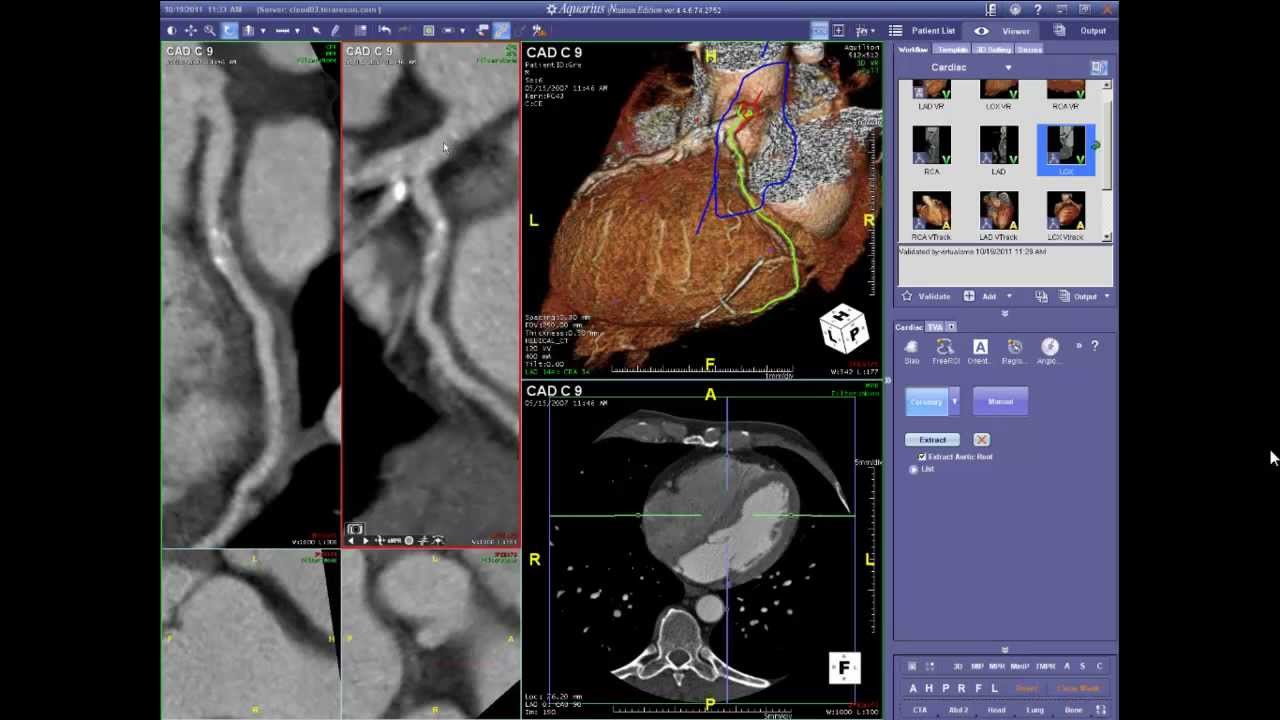1280x720 pixels.
Task: Switch to the Template tab
Action: point(952,49)
